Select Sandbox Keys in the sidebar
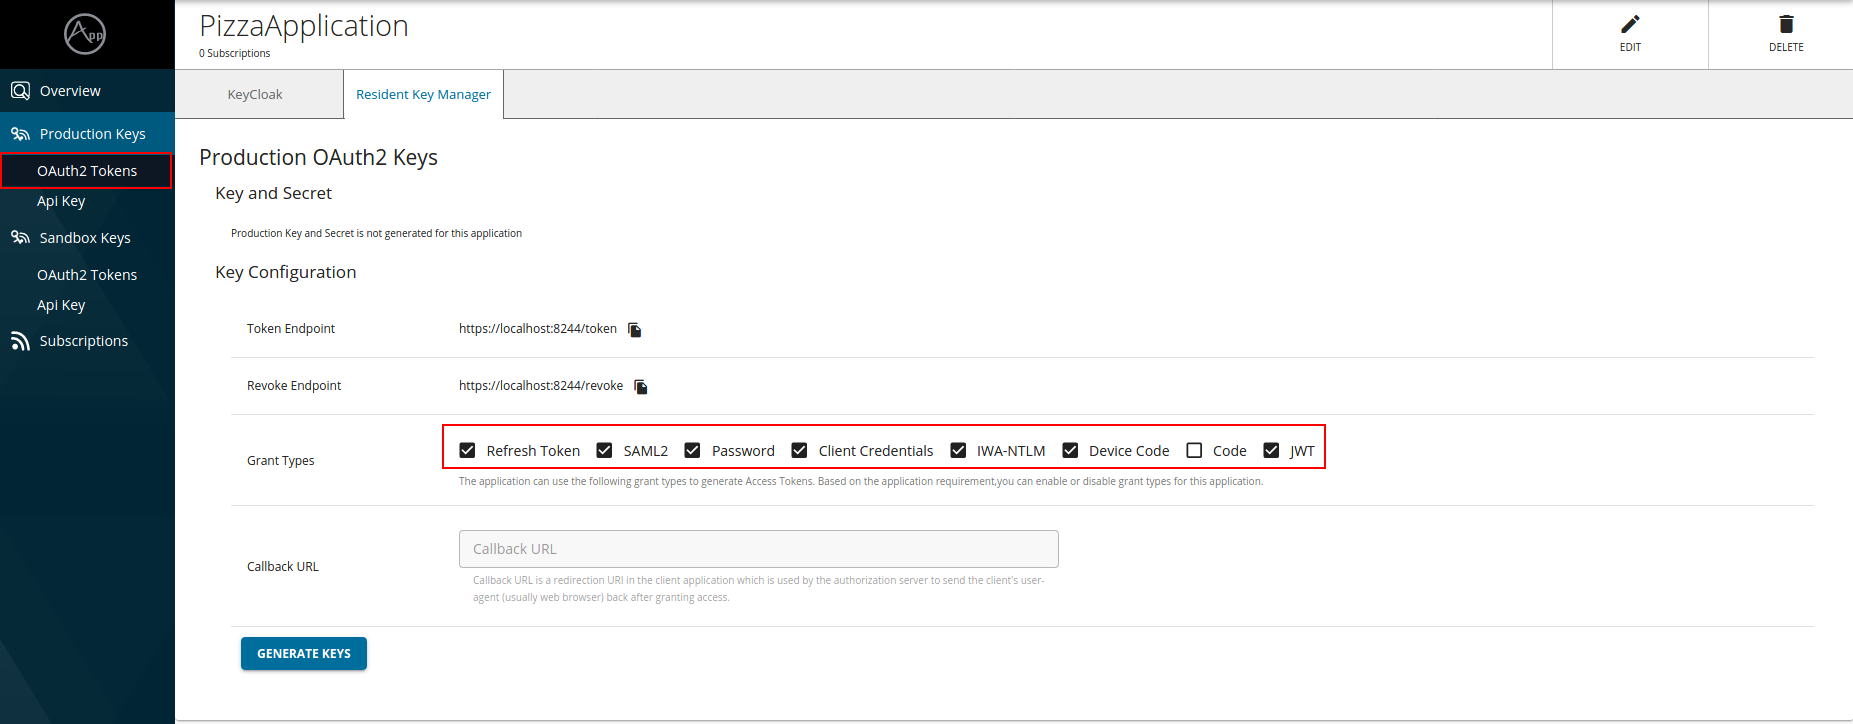The height and width of the screenshot is (724, 1853). click(85, 238)
